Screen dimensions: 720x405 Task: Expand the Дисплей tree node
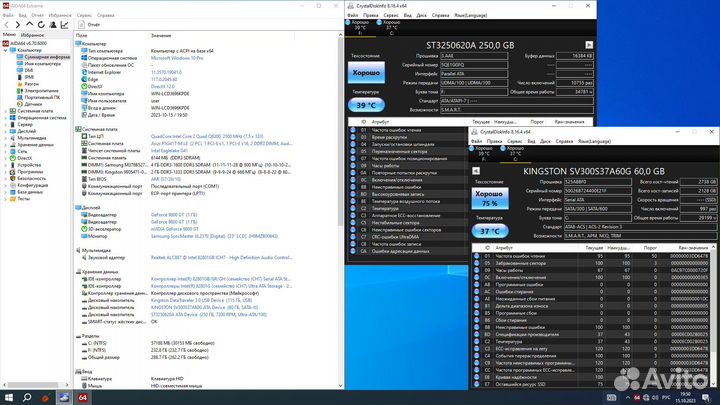[x=6, y=131]
